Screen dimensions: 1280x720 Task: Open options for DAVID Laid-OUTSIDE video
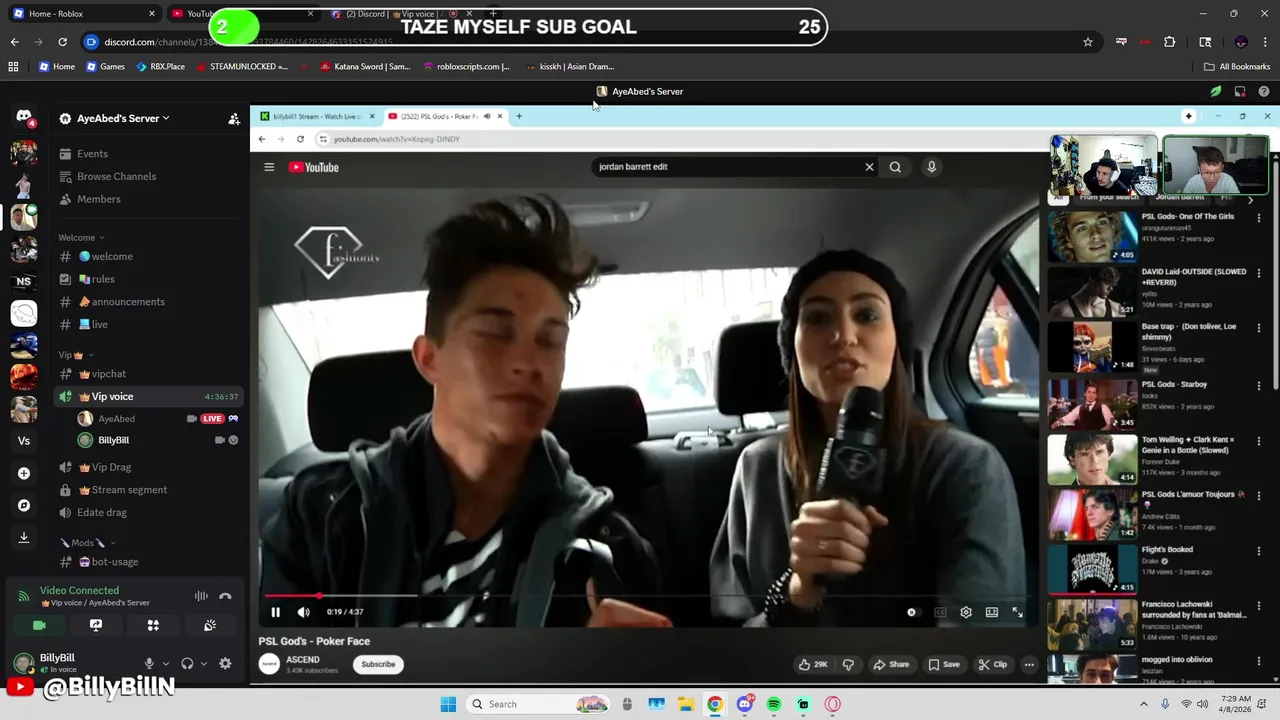(1259, 273)
